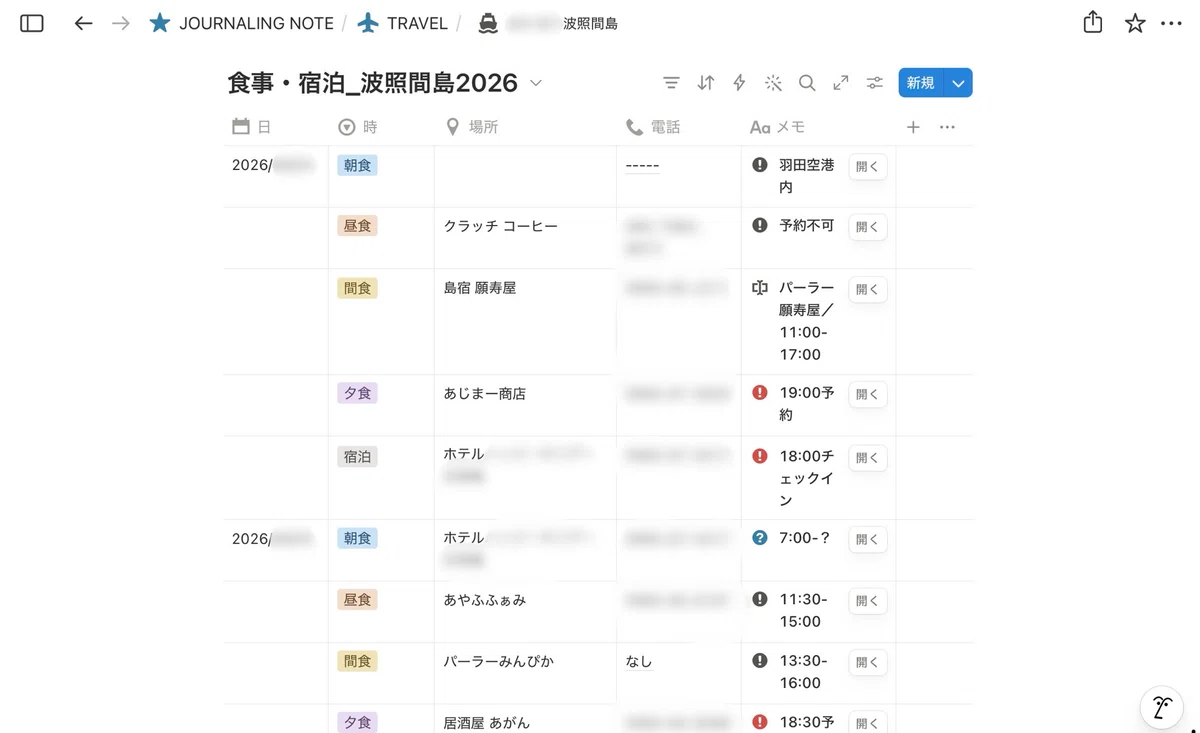
Task: Select the 宿泊 tag in the hotel row
Action: [x=357, y=456]
